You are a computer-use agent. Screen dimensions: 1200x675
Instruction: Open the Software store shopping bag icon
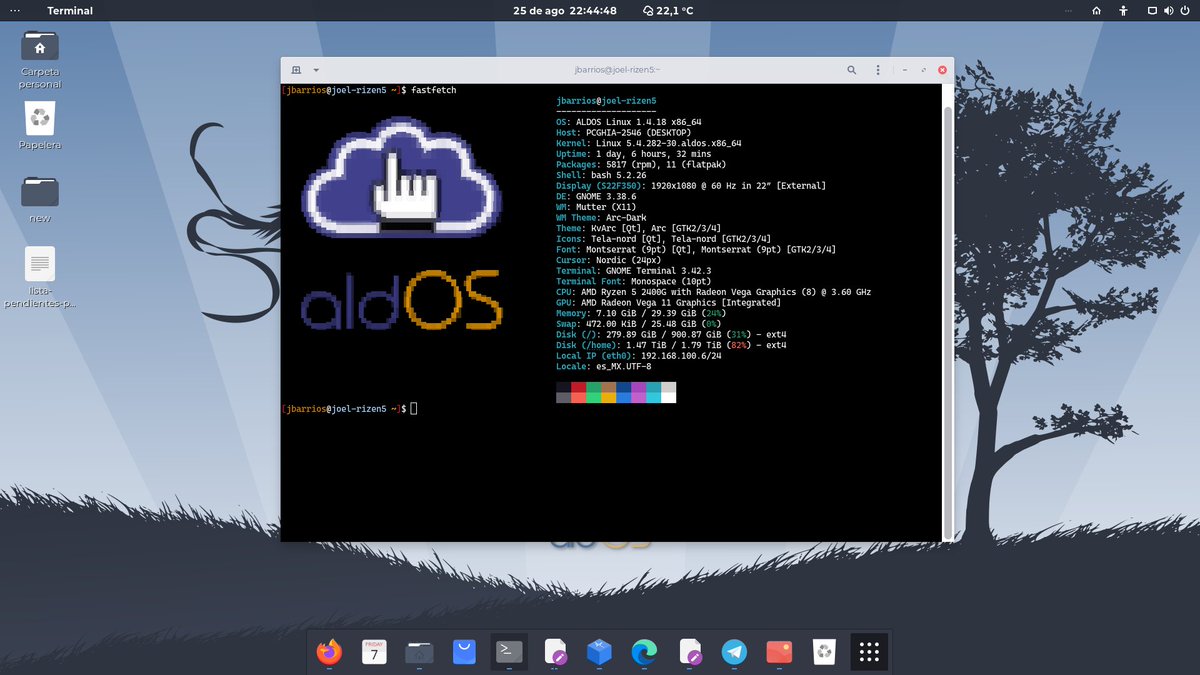464,652
